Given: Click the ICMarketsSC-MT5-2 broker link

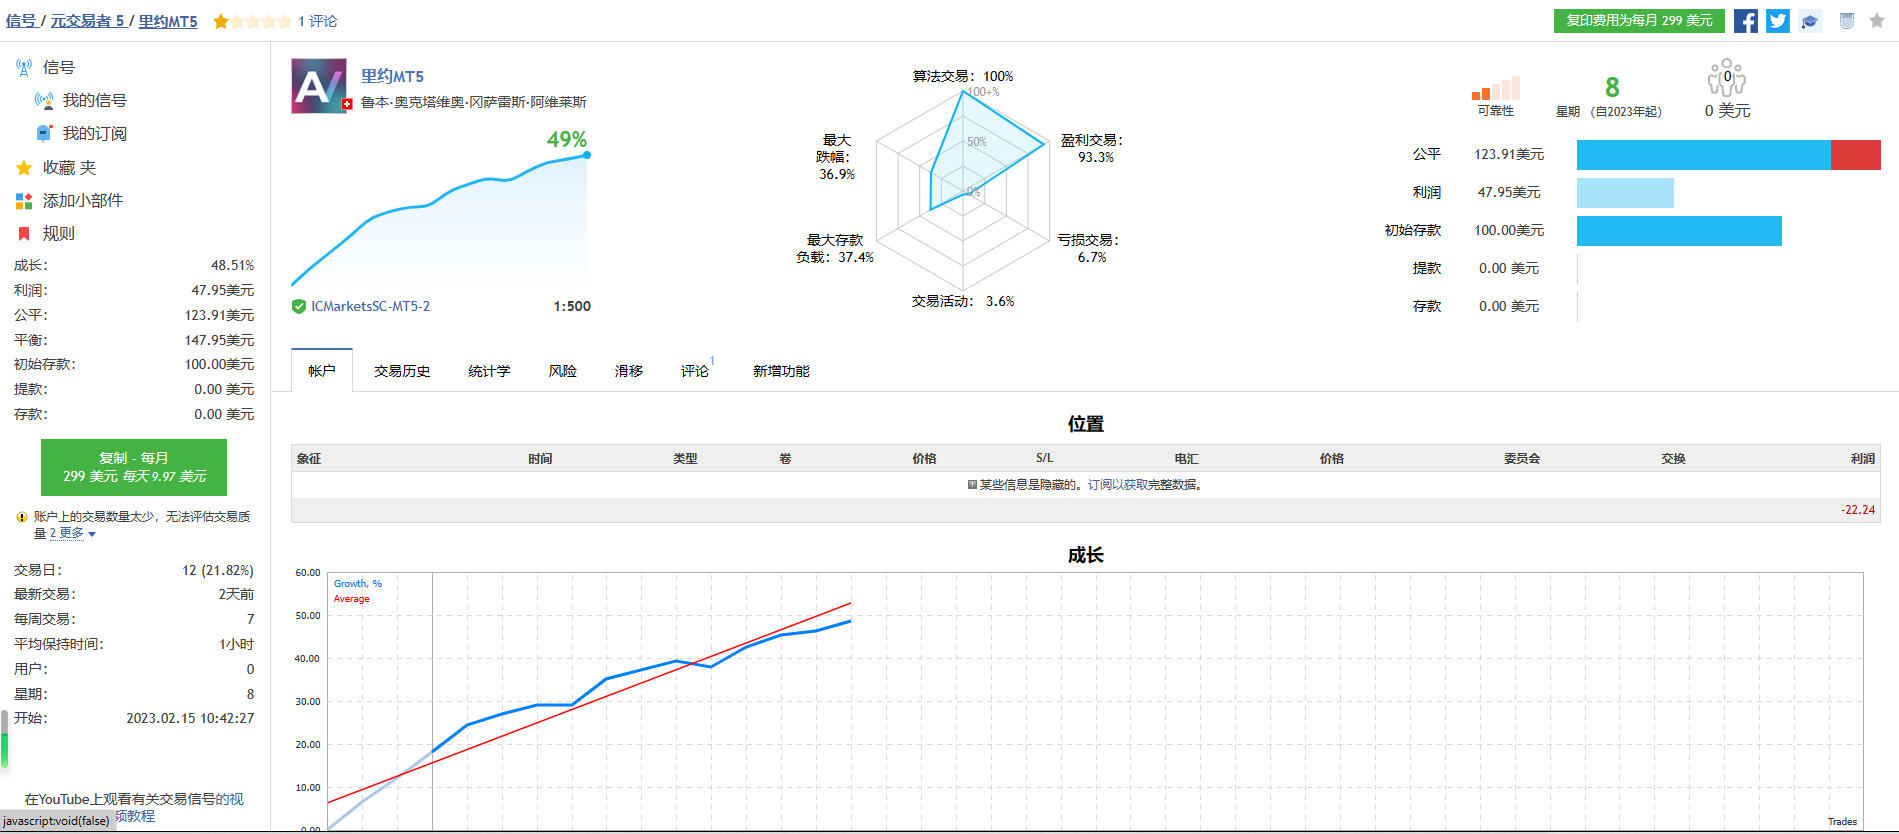Looking at the screenshot, I should tap(371, 307).
